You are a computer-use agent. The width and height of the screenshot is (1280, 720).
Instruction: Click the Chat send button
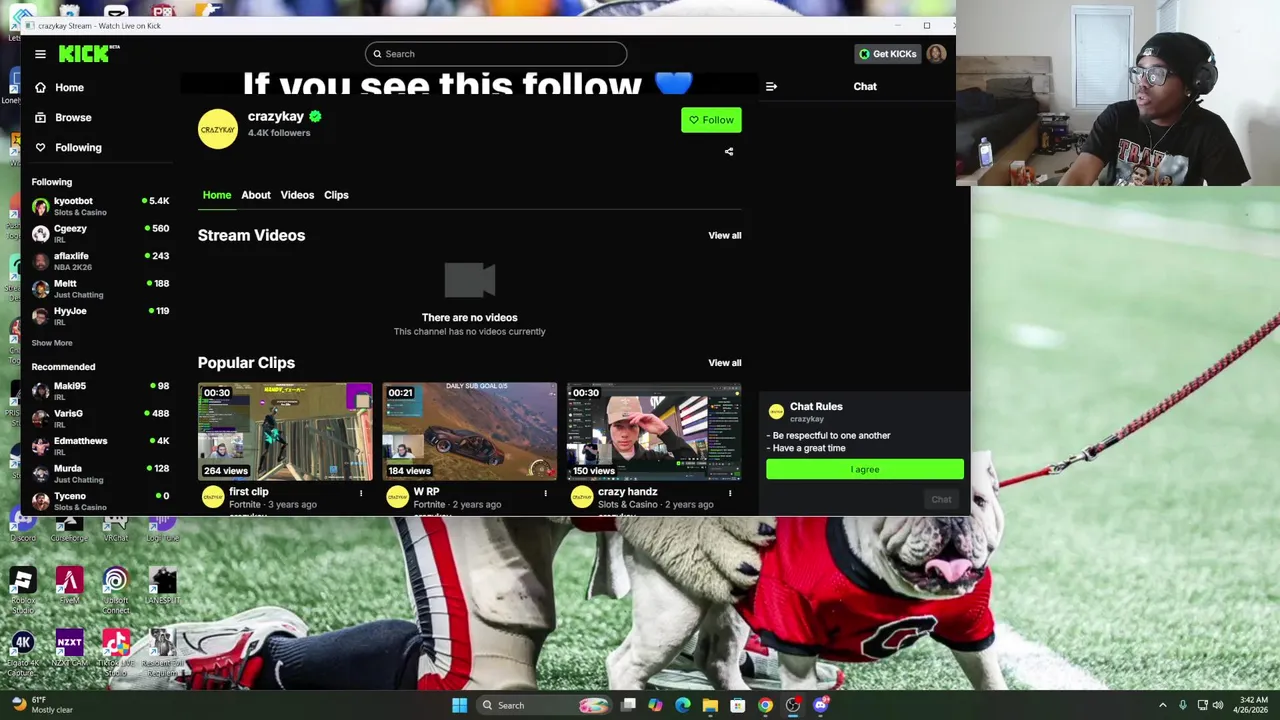[941, 500]
